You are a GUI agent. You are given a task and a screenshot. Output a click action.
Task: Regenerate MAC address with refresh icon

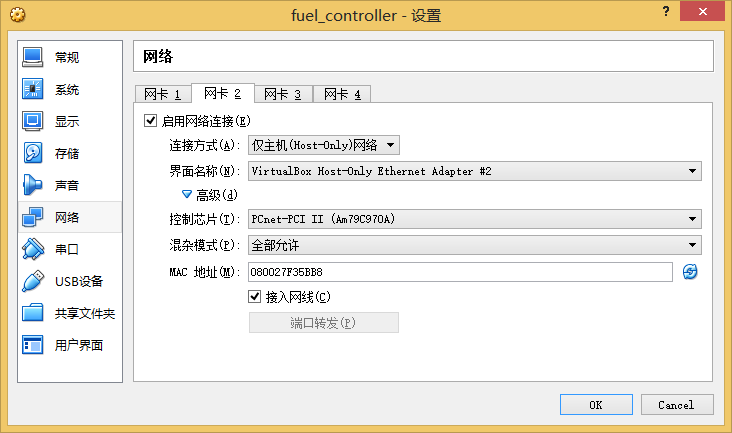690,272
